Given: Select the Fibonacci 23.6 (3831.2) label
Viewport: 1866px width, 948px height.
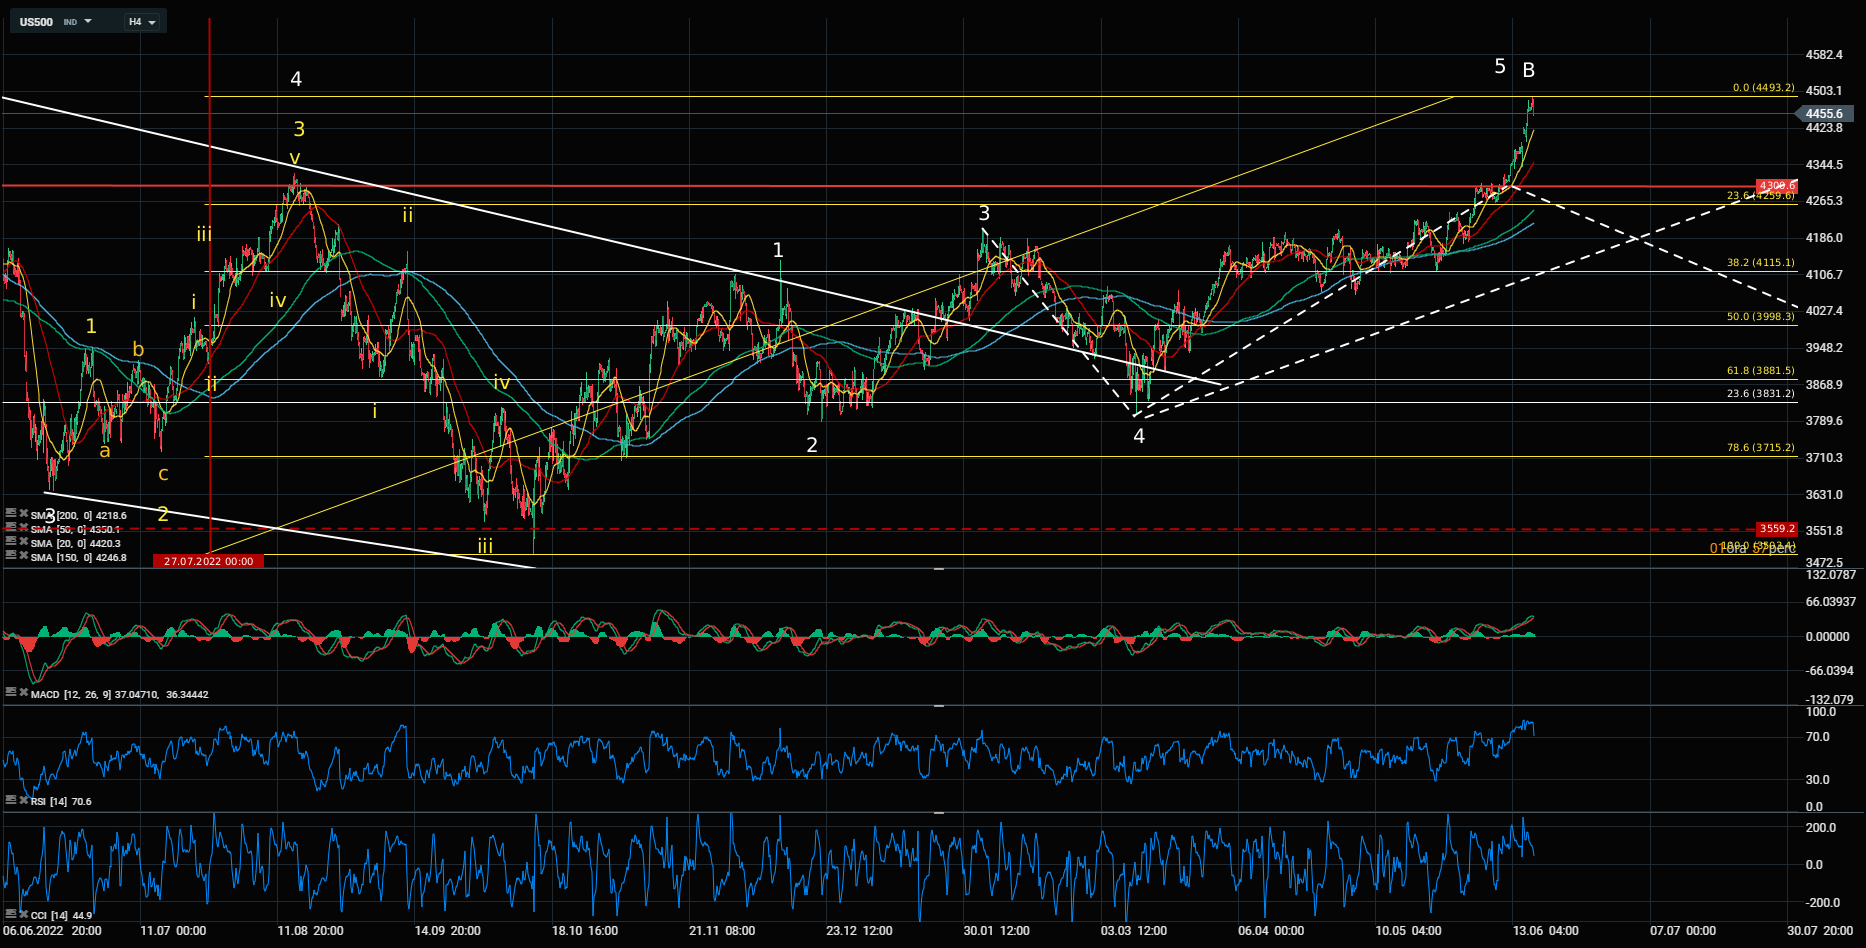Looking at the screenshot, I should tap(1760, 394).
